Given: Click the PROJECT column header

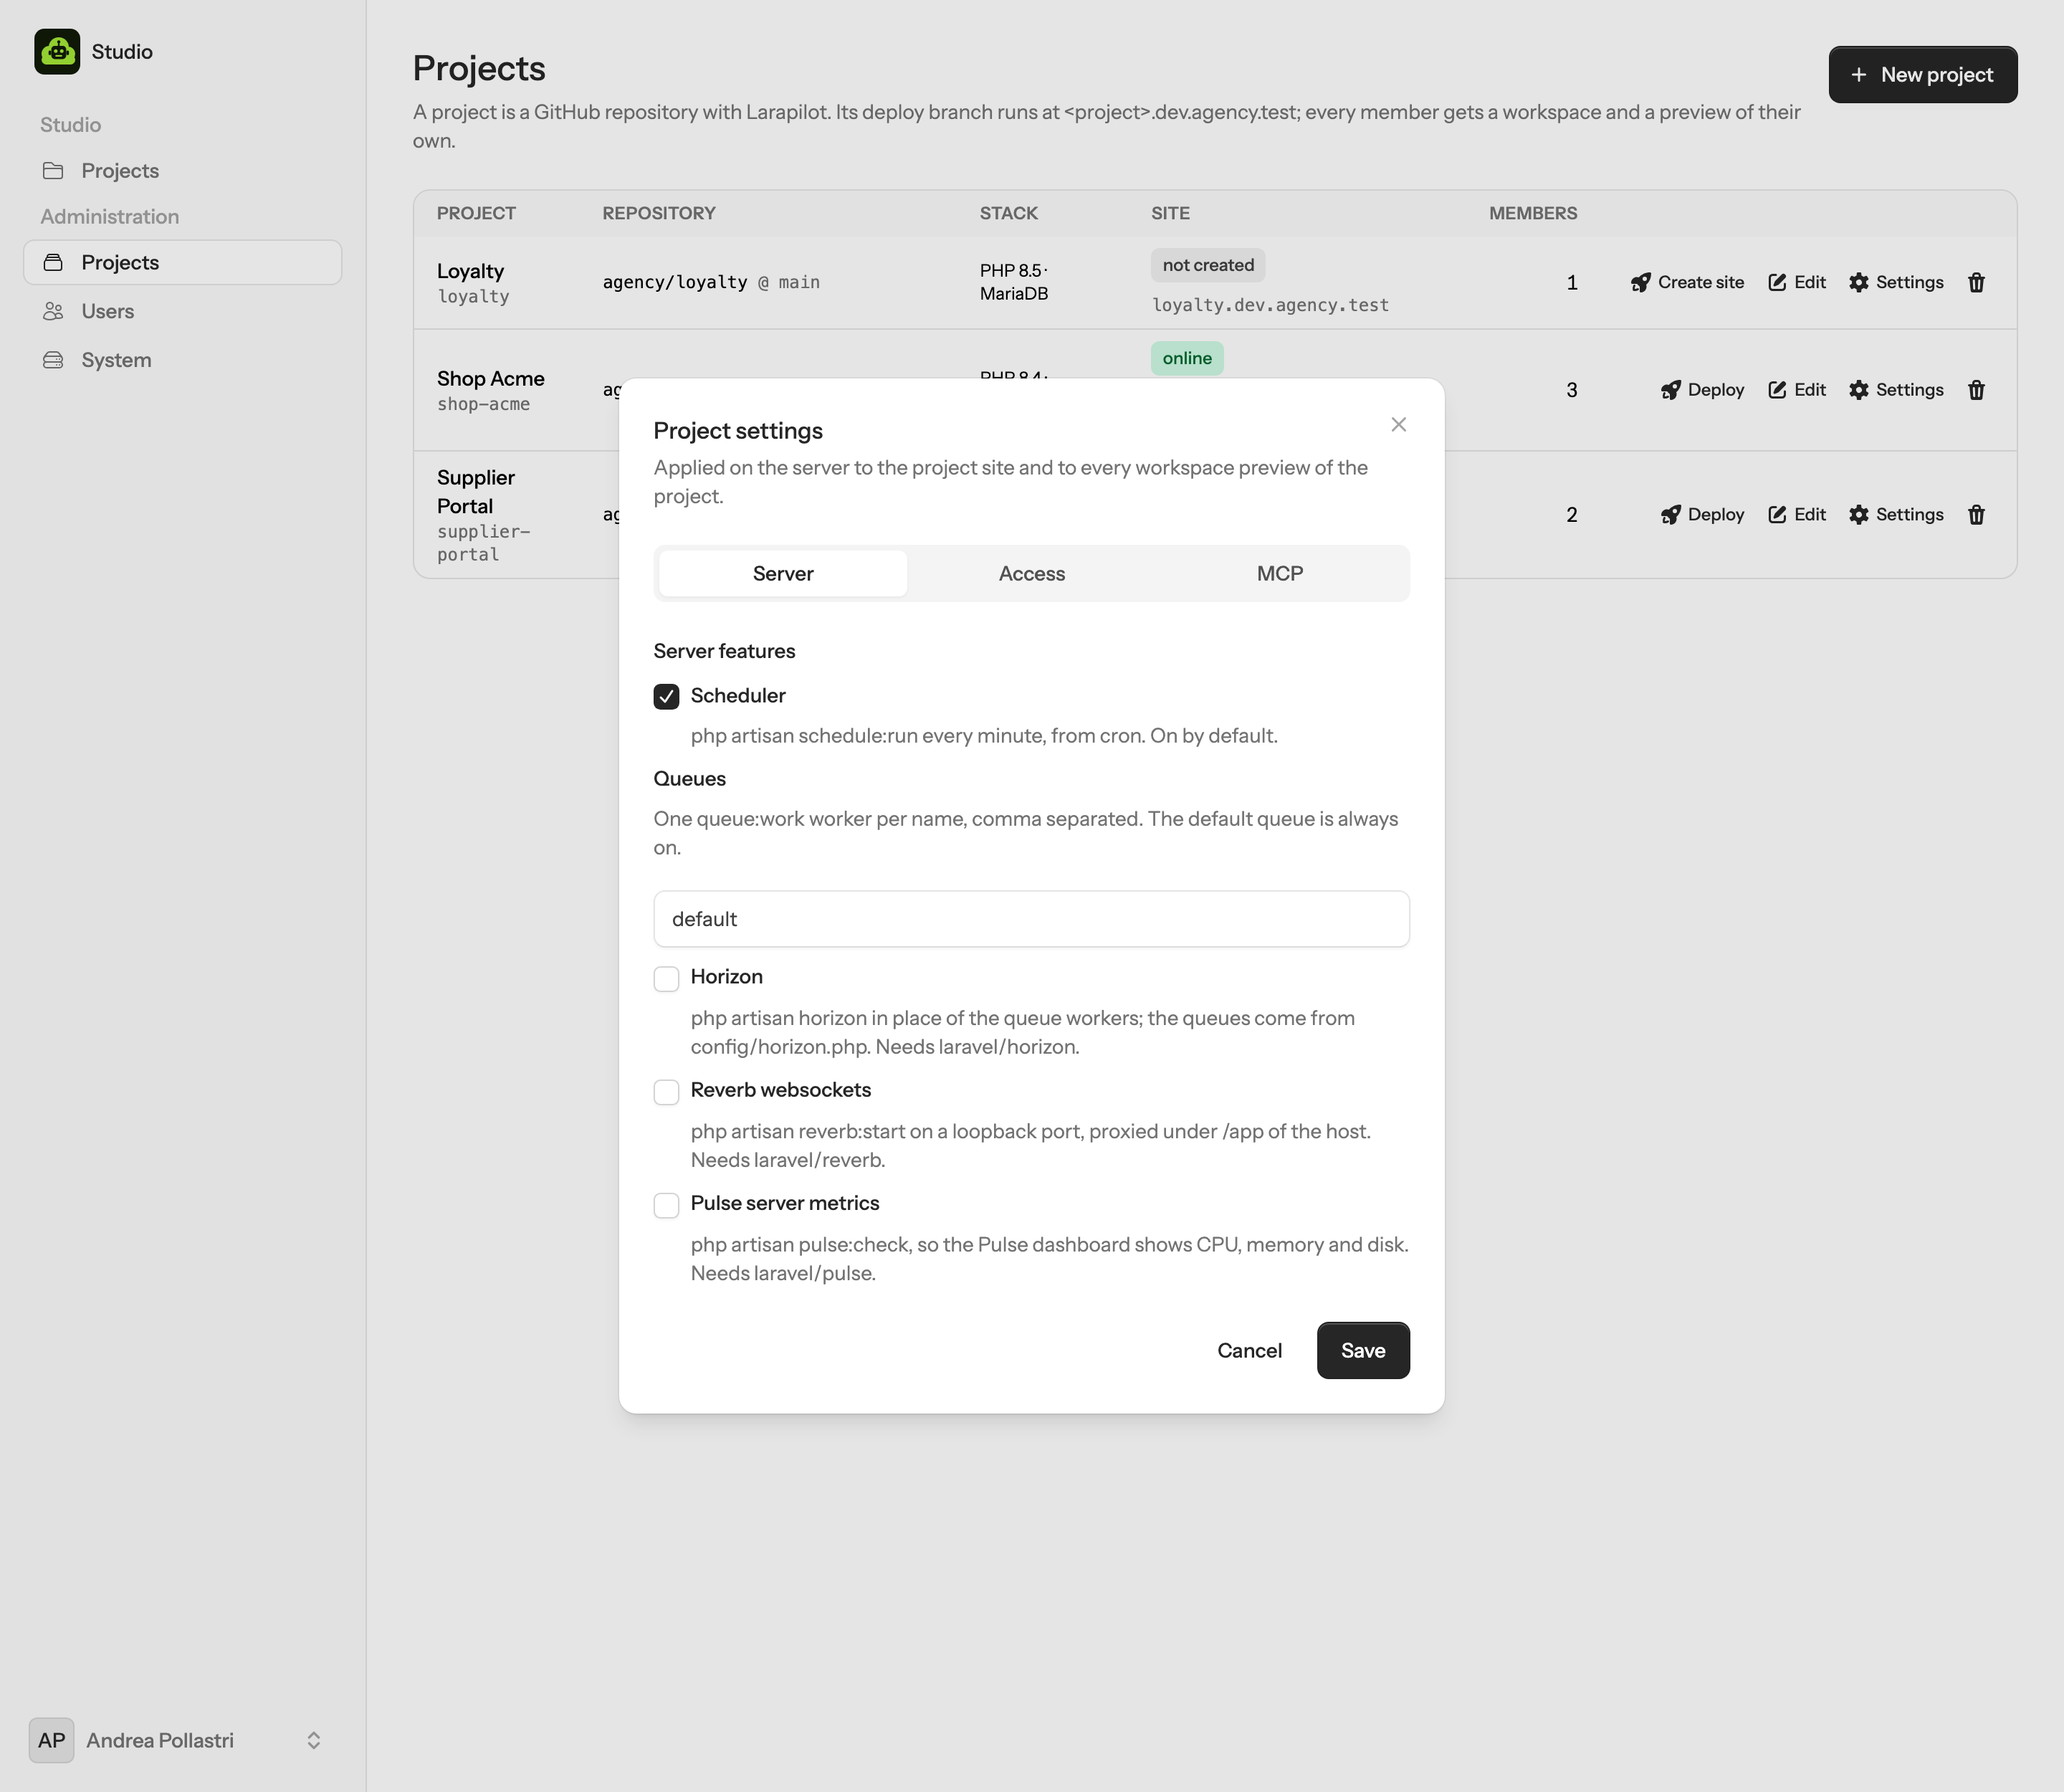Looking at the screenshot, I should [476, 213].
